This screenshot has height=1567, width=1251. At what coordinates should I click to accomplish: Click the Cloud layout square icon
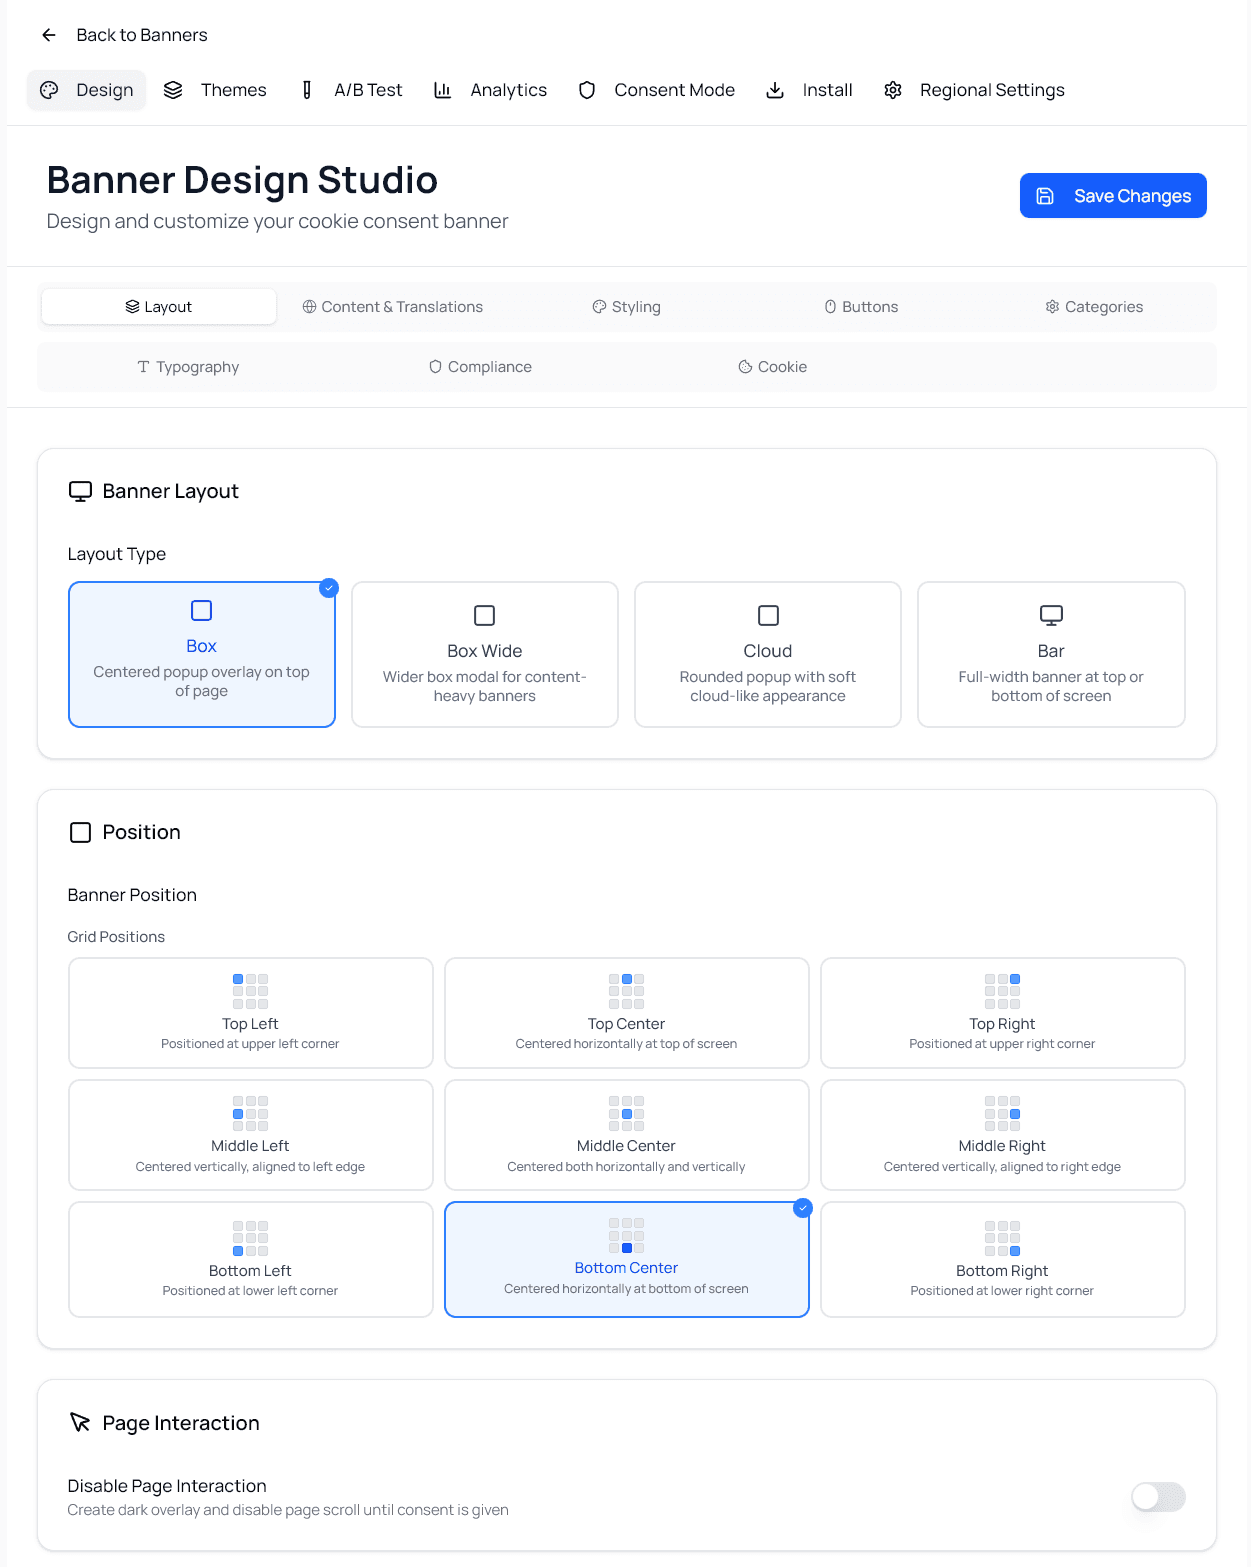(768, 615)
